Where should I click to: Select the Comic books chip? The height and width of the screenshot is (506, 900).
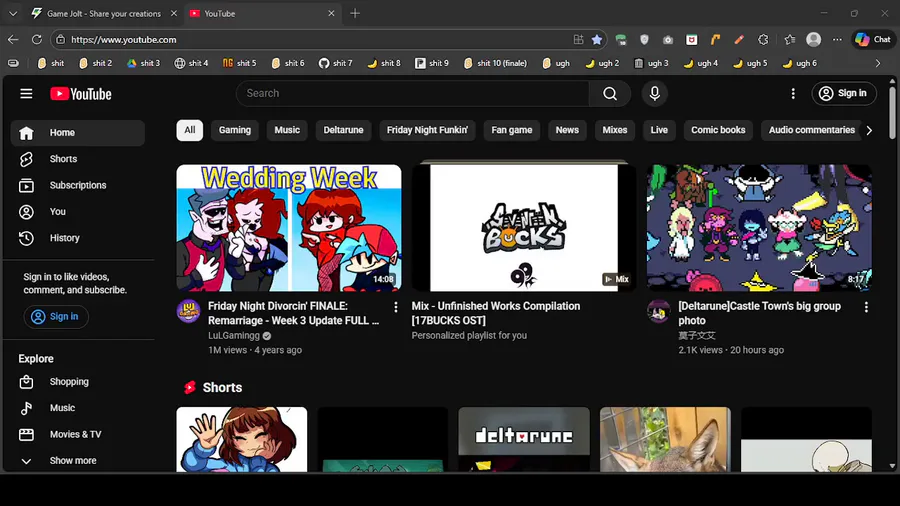click(x=718, y=130)
